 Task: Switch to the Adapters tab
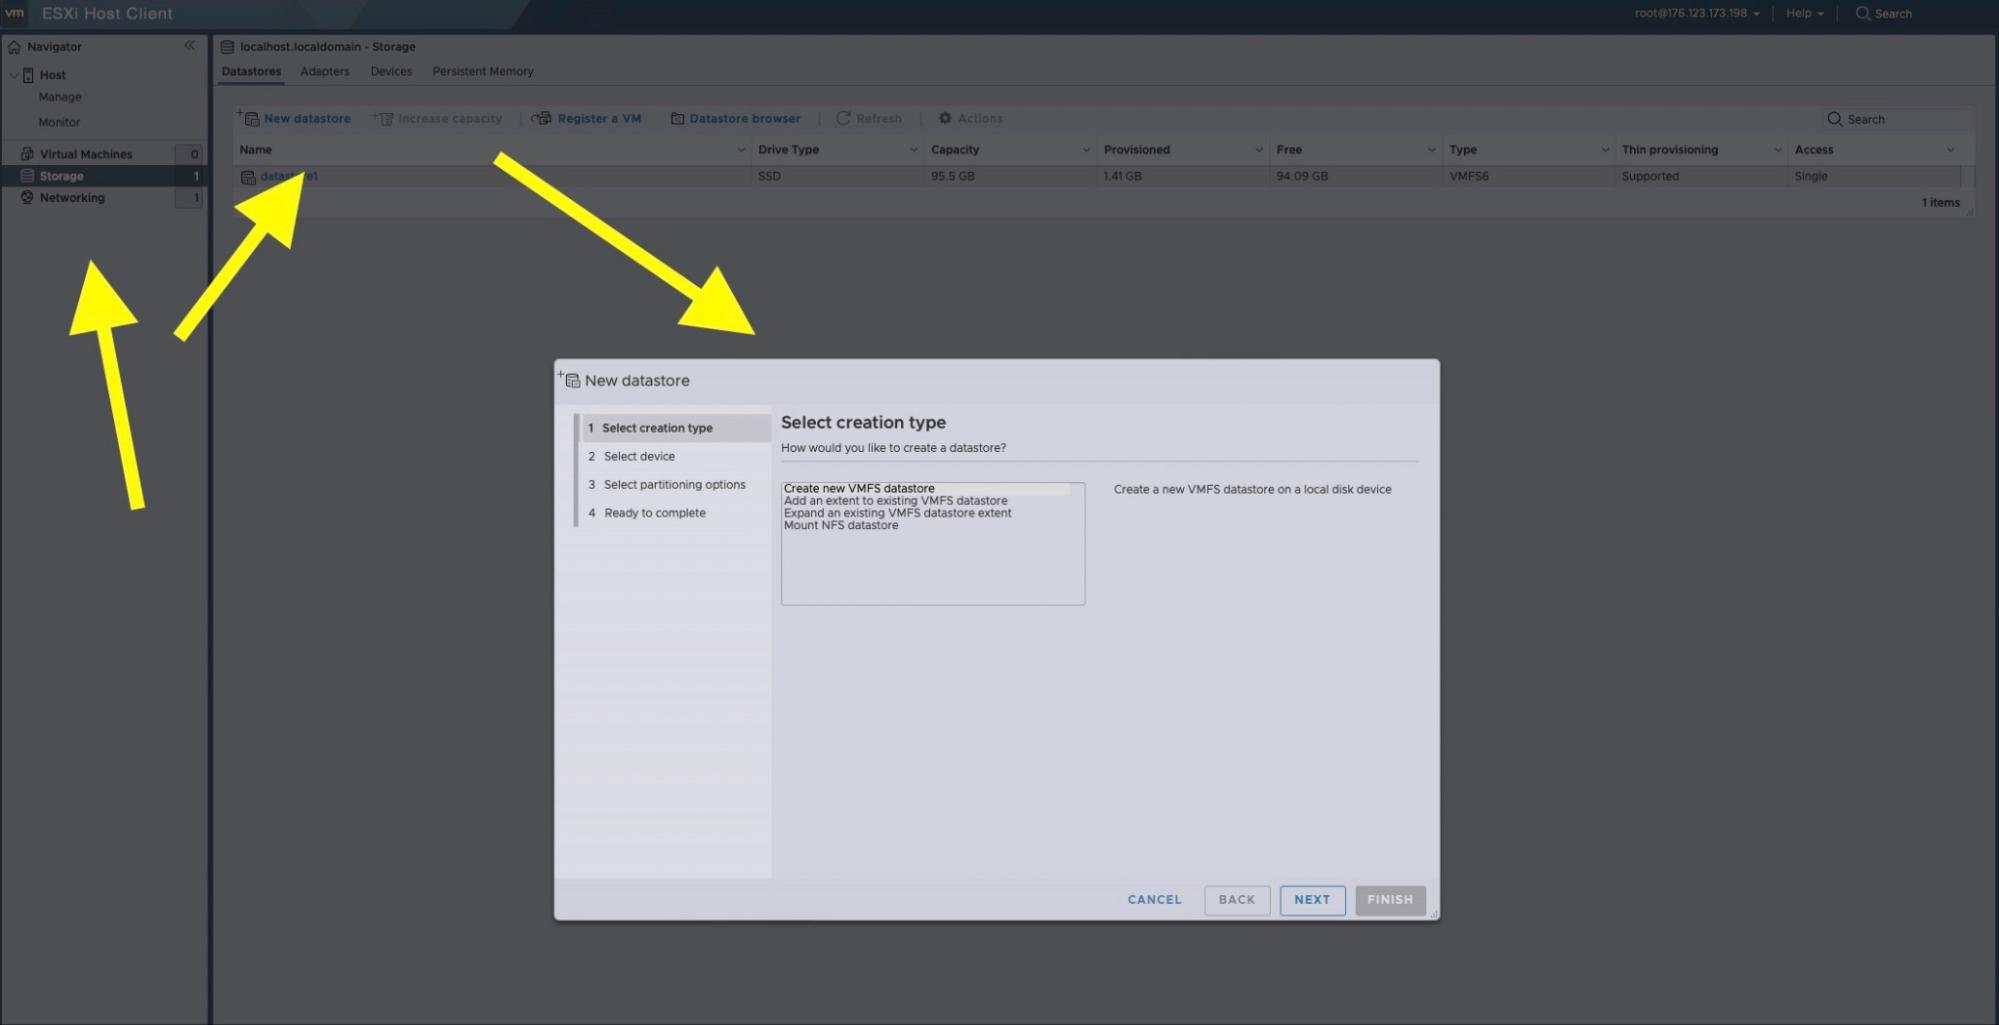[325, 72]
